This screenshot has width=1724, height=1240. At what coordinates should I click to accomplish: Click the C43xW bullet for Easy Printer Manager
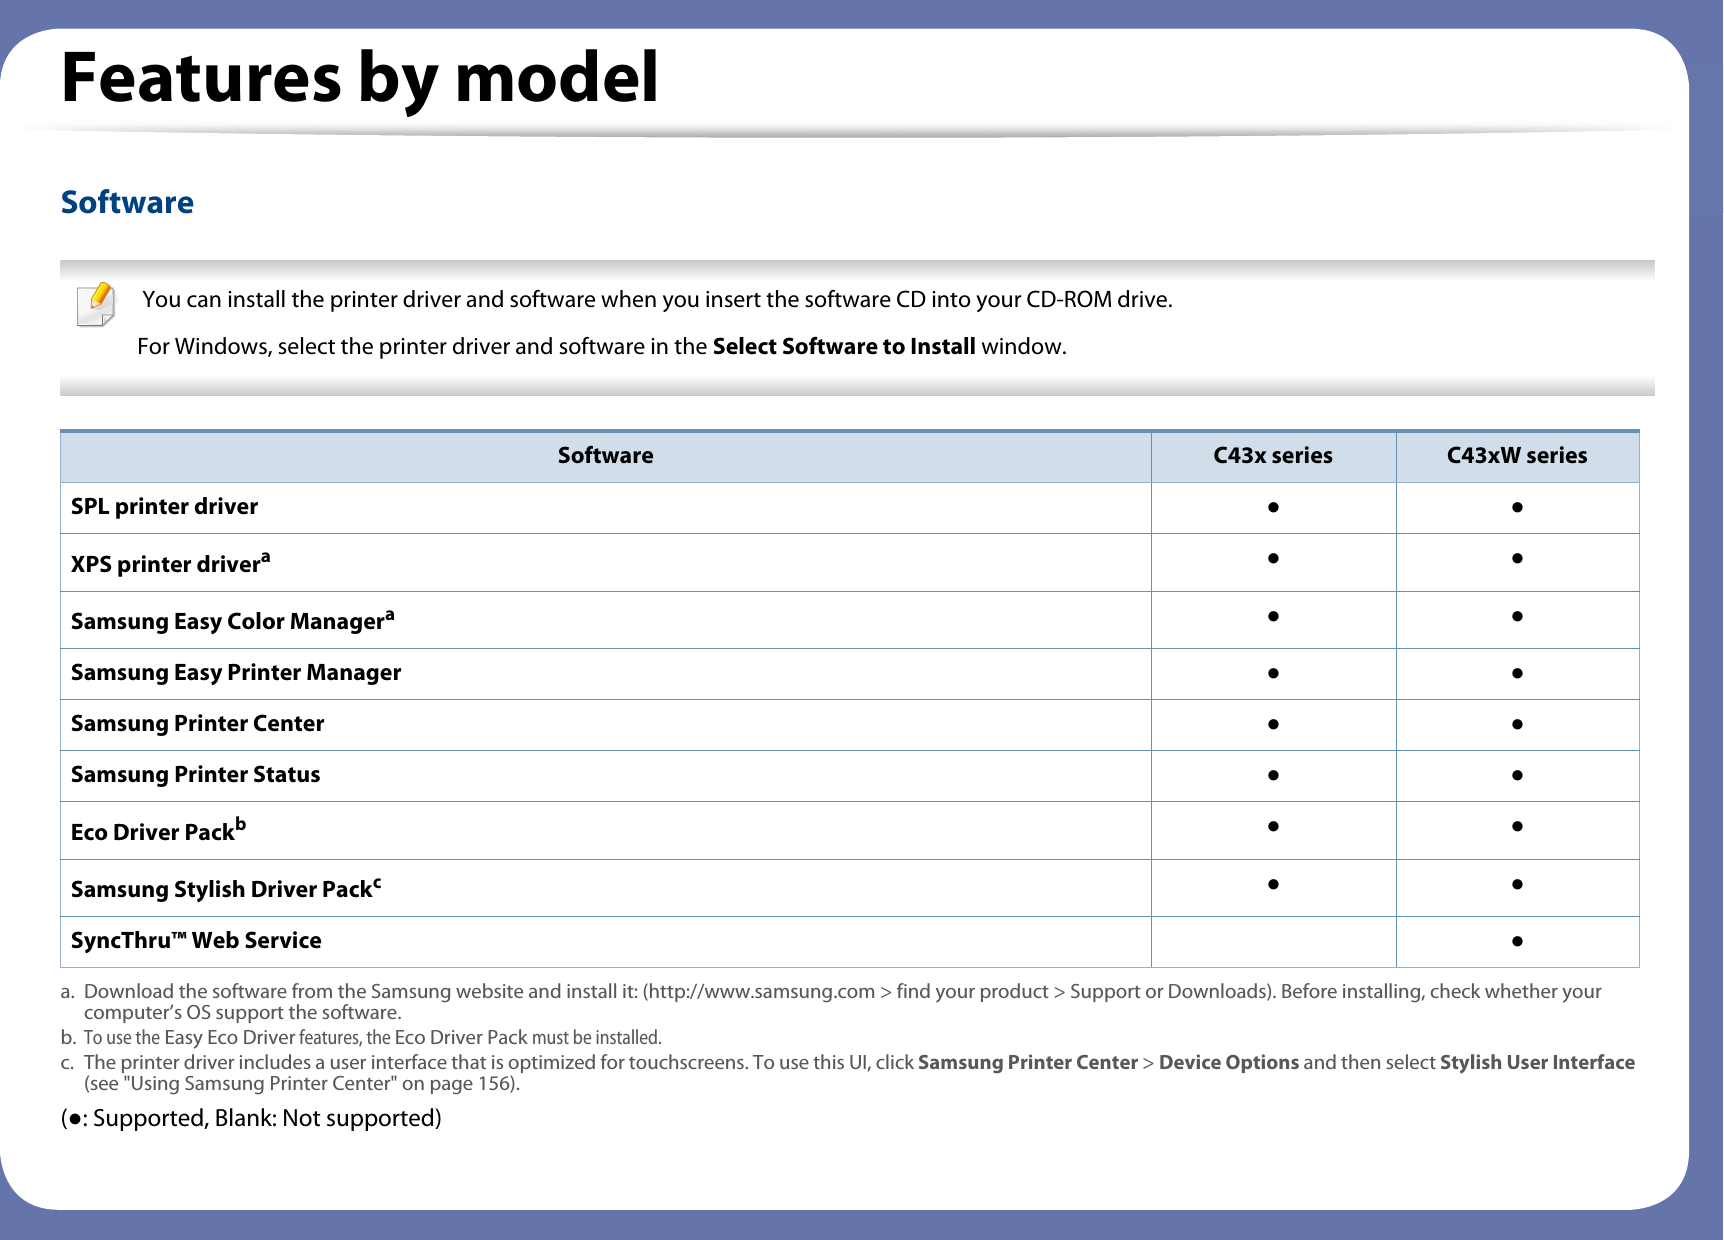click(1517, 673)
